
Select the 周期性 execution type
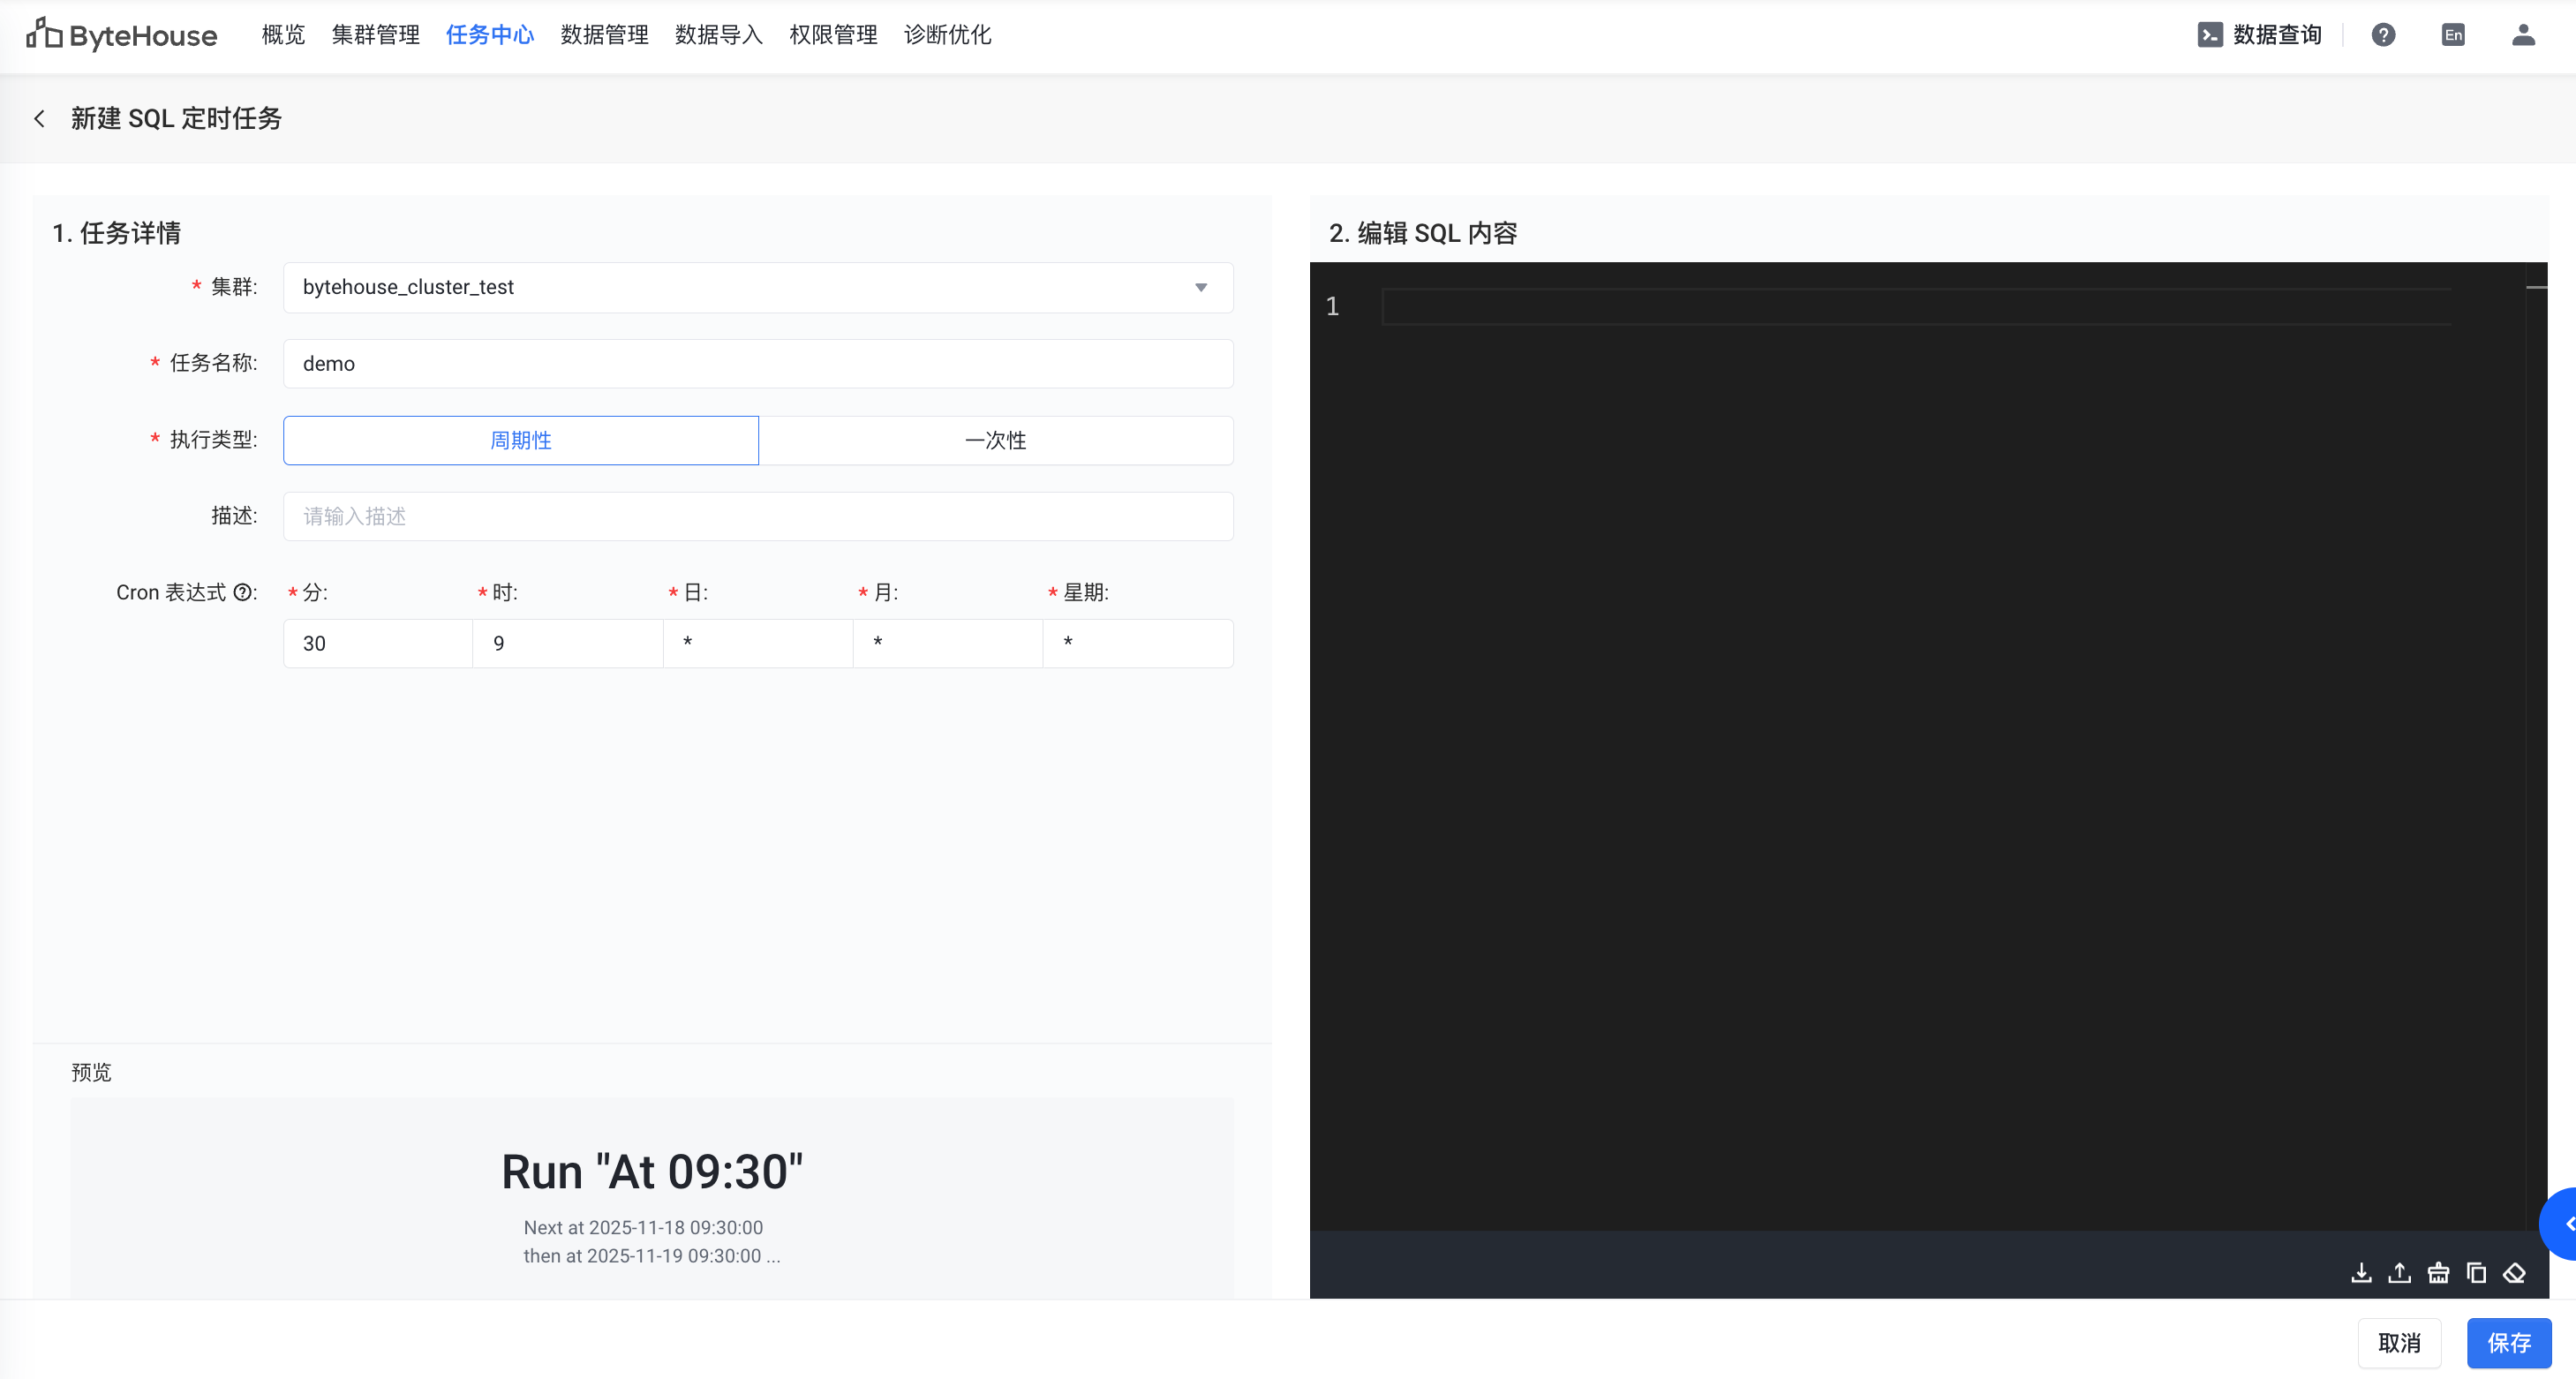click(x=520, y=440)
